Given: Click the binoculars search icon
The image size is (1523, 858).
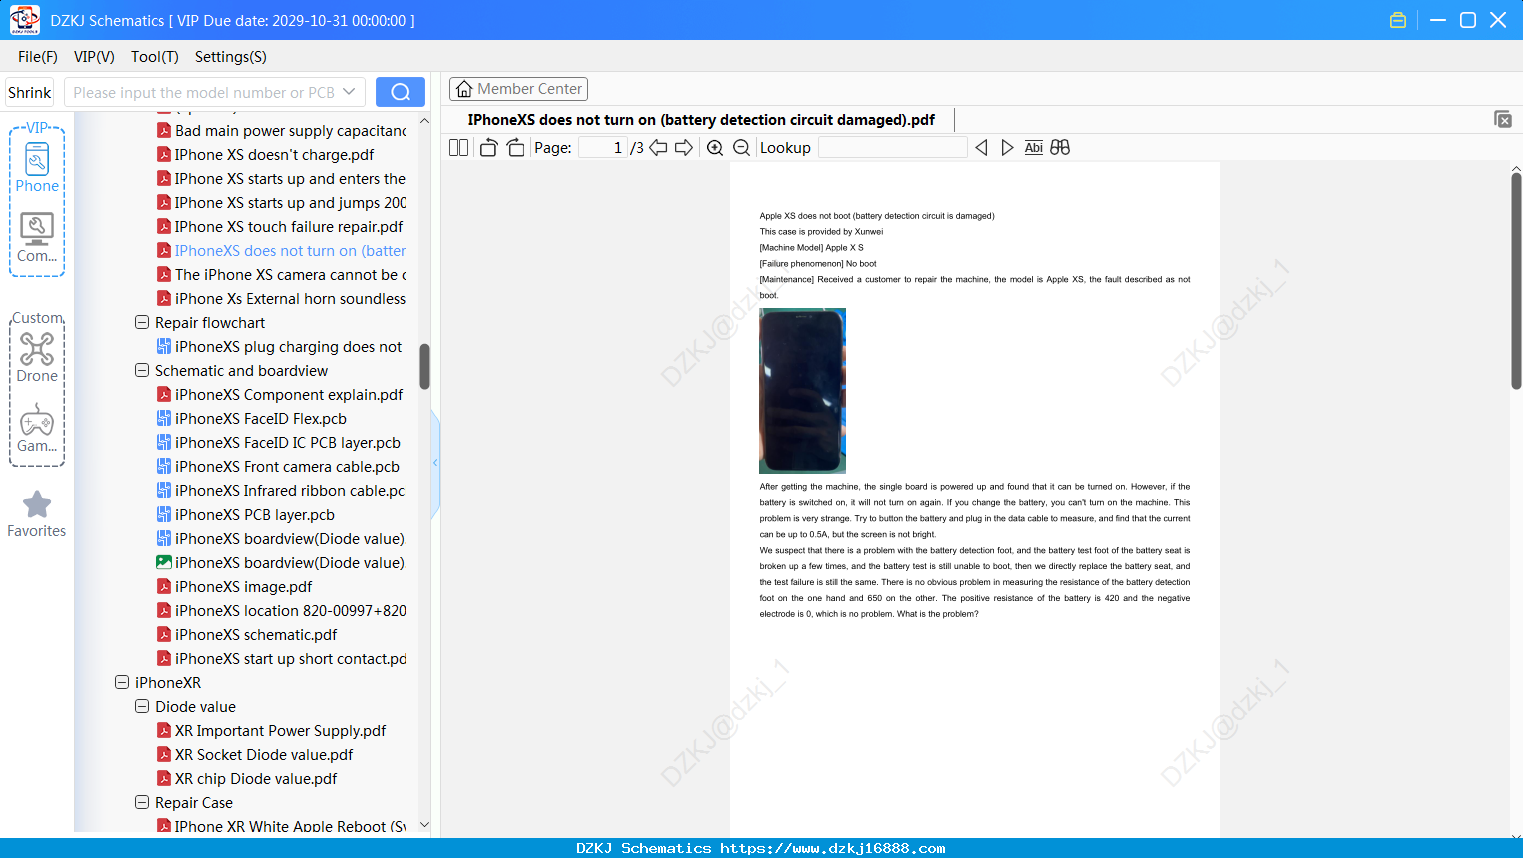Looking at the screenshot, I should coord(1060,148).
